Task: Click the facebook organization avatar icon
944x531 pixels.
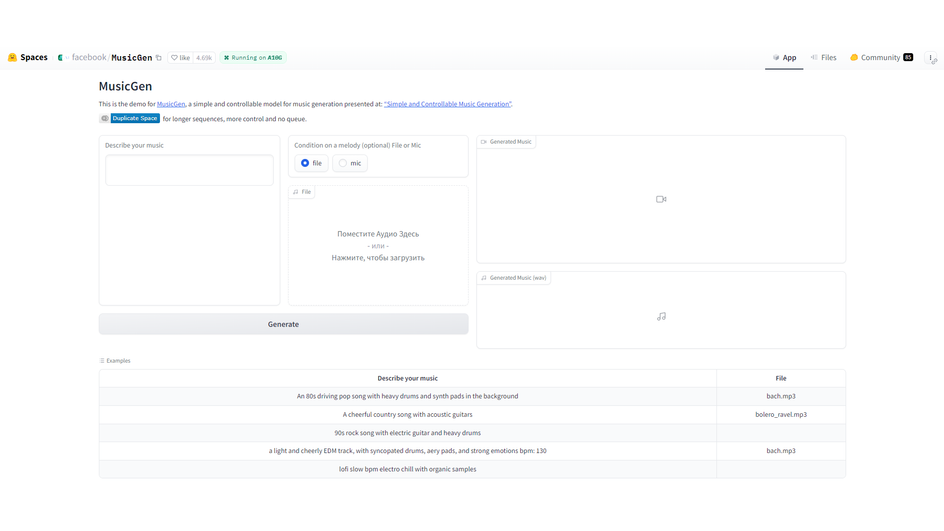Action: (60, 58)
